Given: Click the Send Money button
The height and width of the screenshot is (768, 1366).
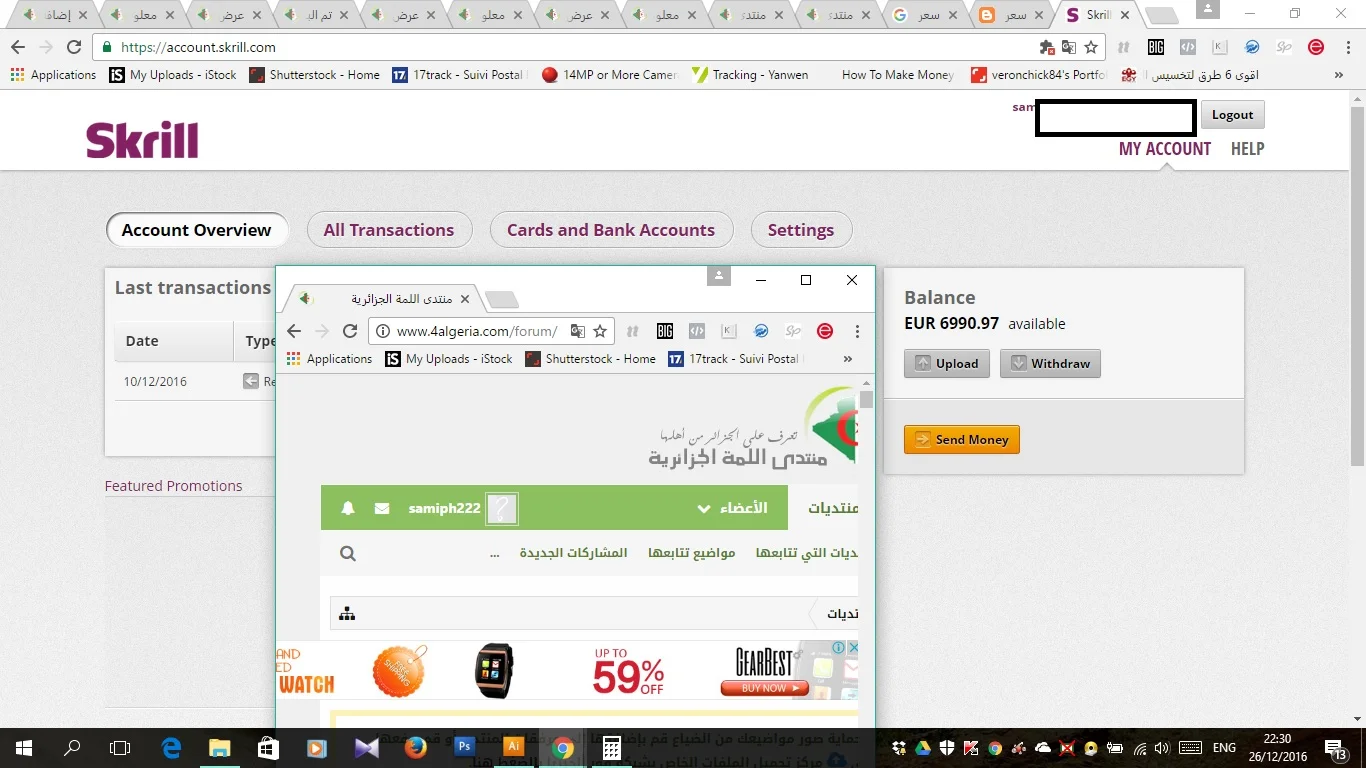Looking at the screenshot, I should pos(961,440).
